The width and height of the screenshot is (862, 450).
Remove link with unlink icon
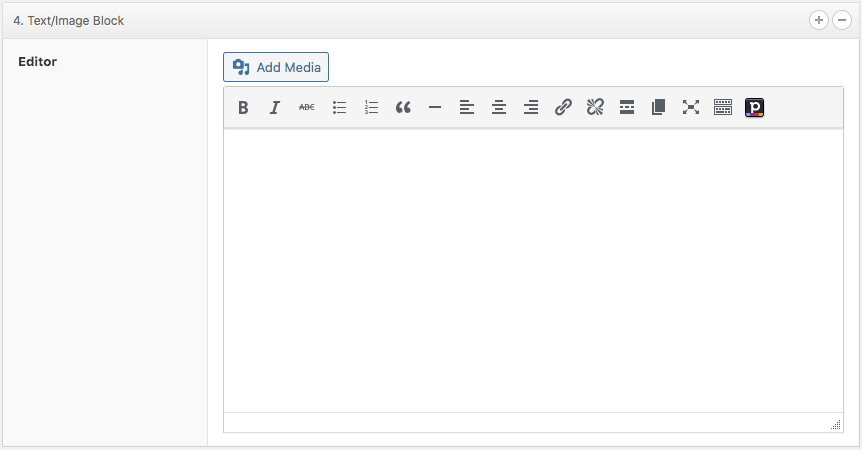595,107
